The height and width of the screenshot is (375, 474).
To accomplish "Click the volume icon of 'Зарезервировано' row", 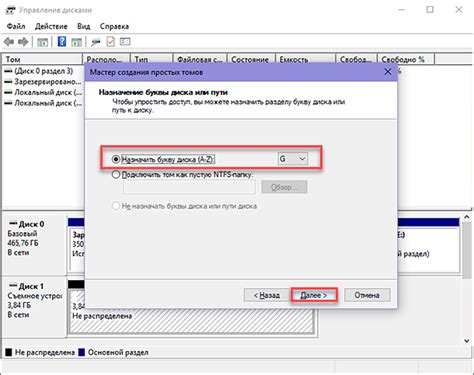I will (8, 82).
